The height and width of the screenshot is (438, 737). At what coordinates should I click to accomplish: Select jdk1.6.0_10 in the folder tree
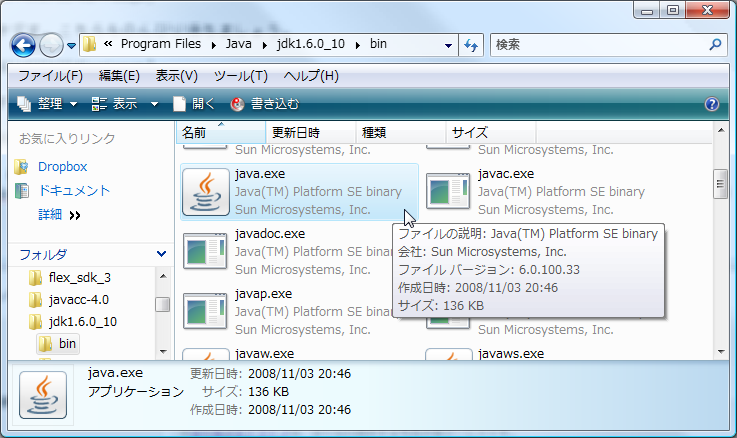(x=83, y=322)
